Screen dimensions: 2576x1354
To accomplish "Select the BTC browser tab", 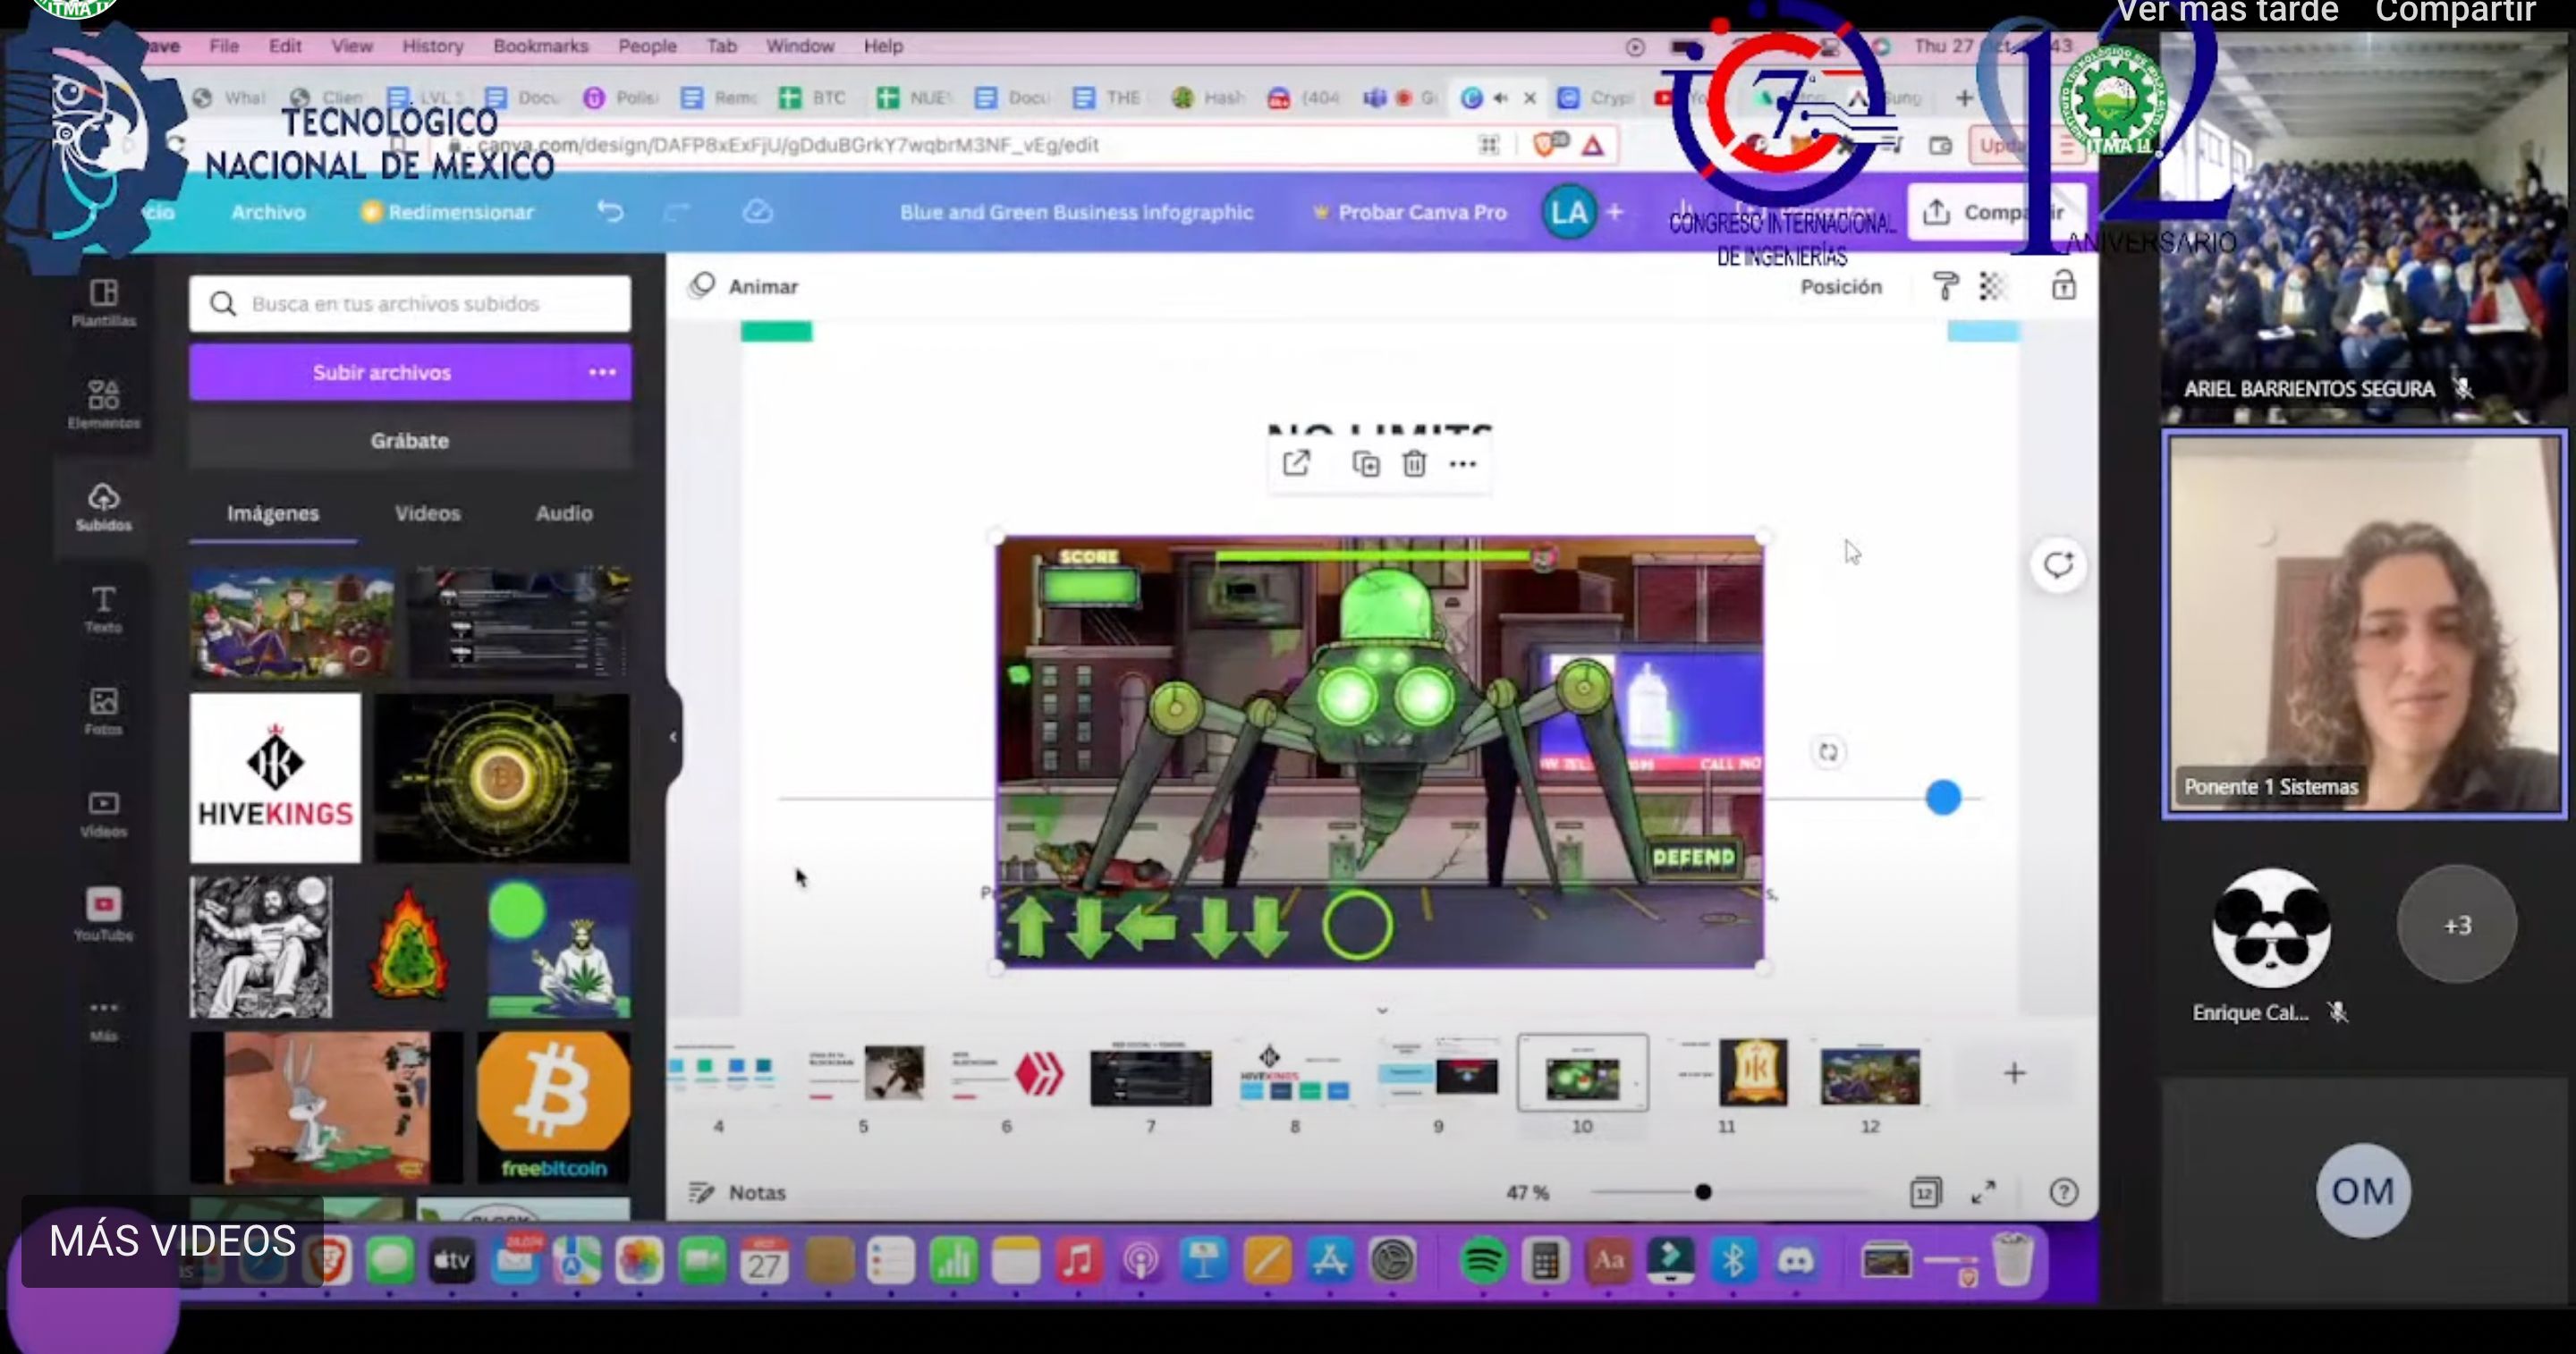I will [x=813, y=97].
